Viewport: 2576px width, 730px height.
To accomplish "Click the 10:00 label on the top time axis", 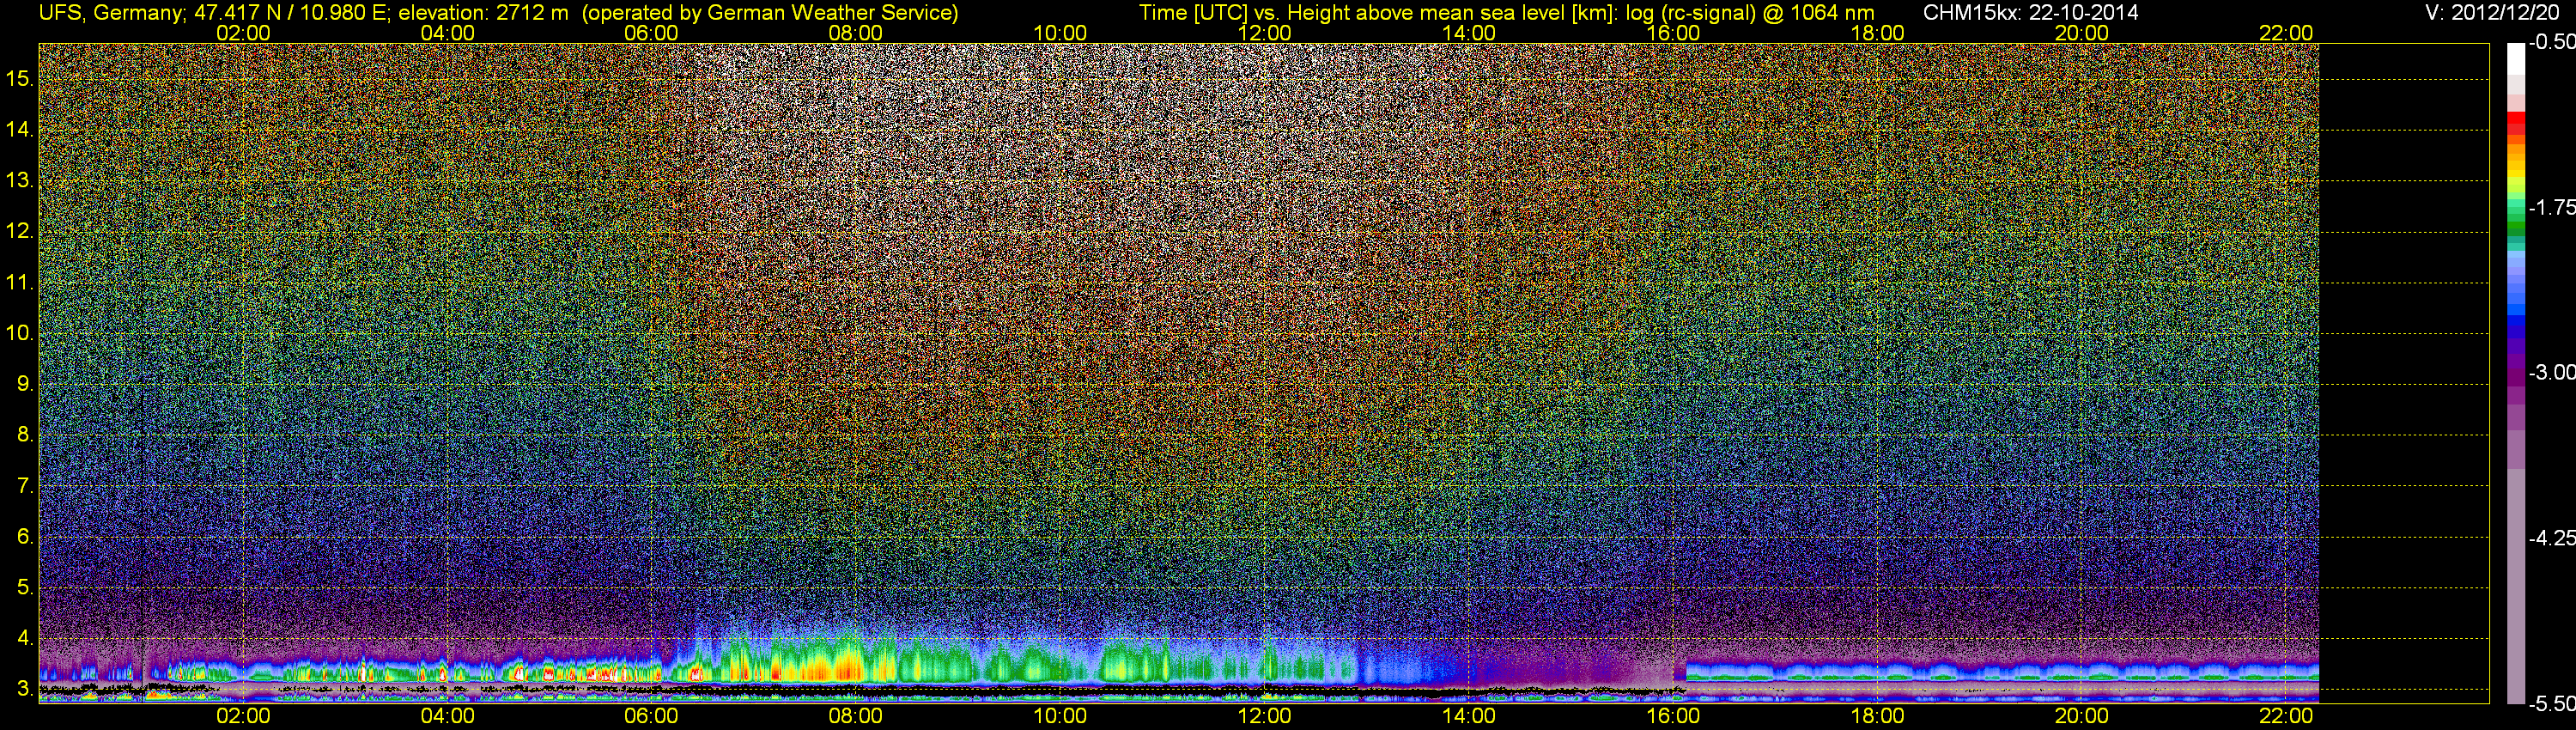I will [x=1060, y=33].
